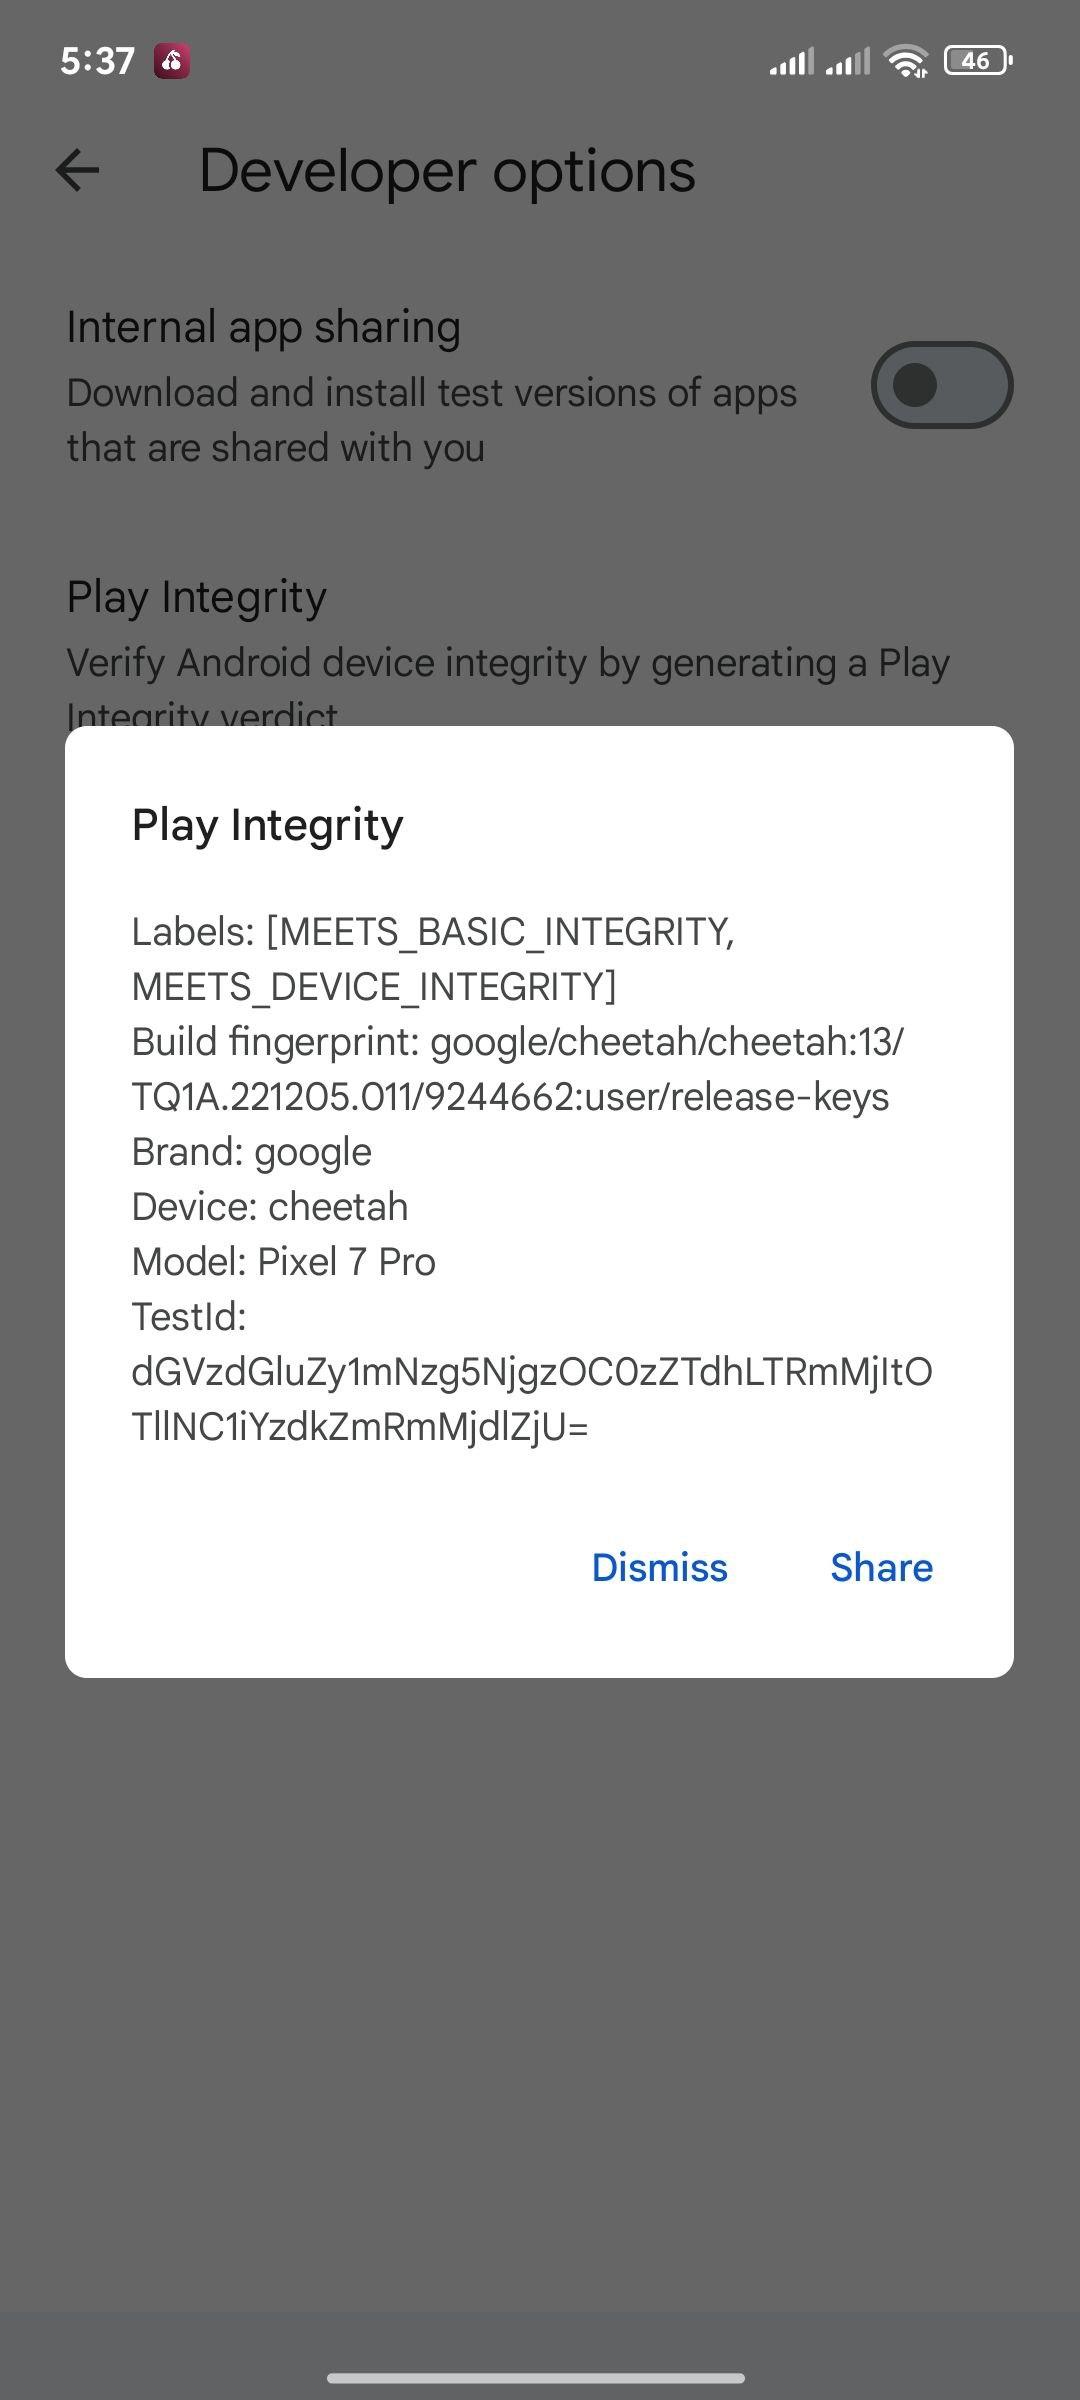Tap the battery level indicator

(x=978, y=61)
